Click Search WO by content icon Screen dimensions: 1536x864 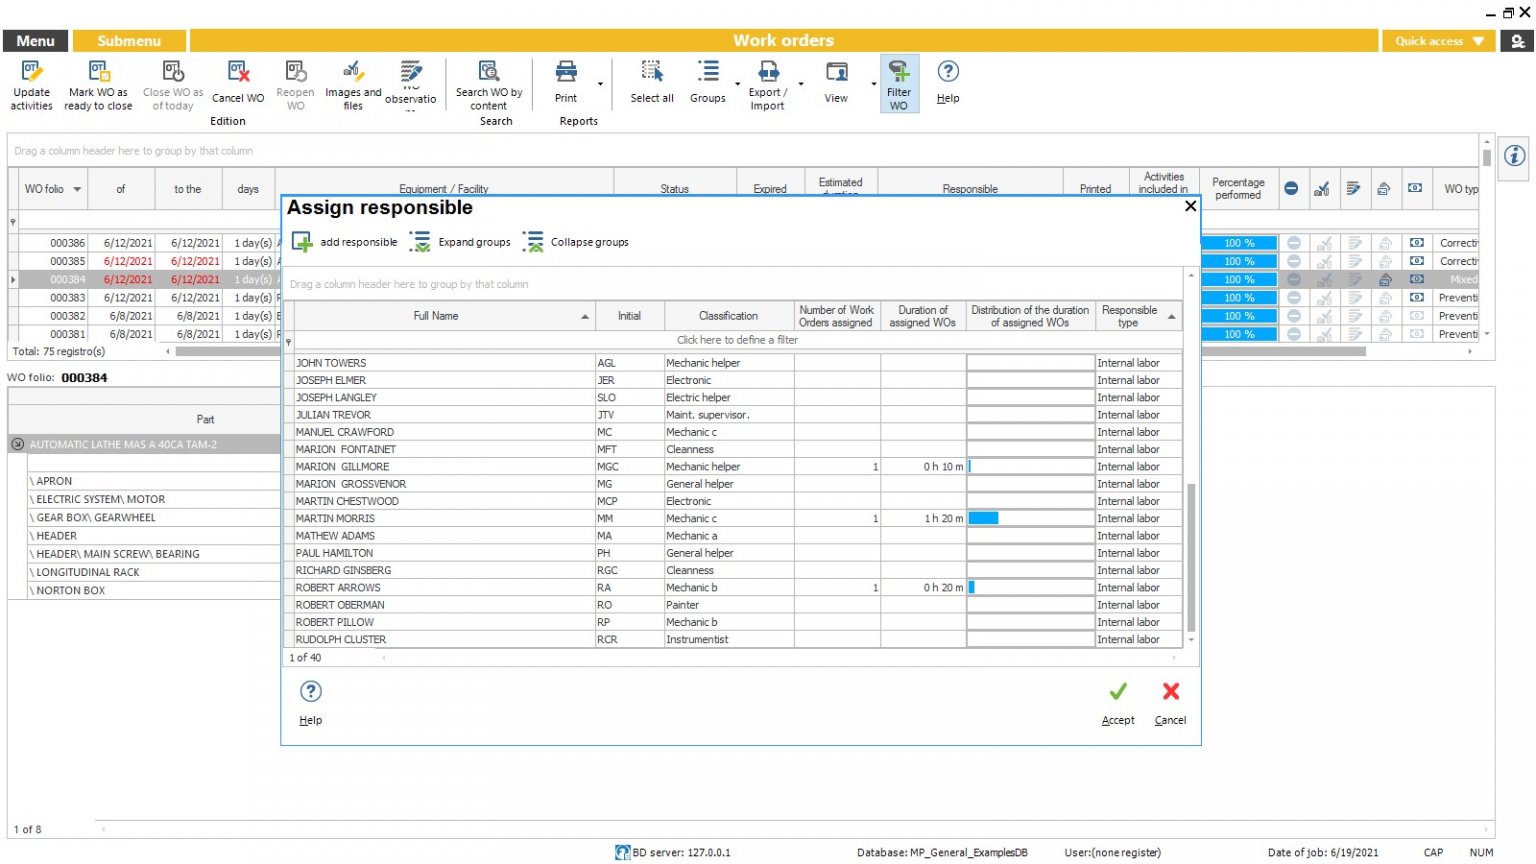488,72
